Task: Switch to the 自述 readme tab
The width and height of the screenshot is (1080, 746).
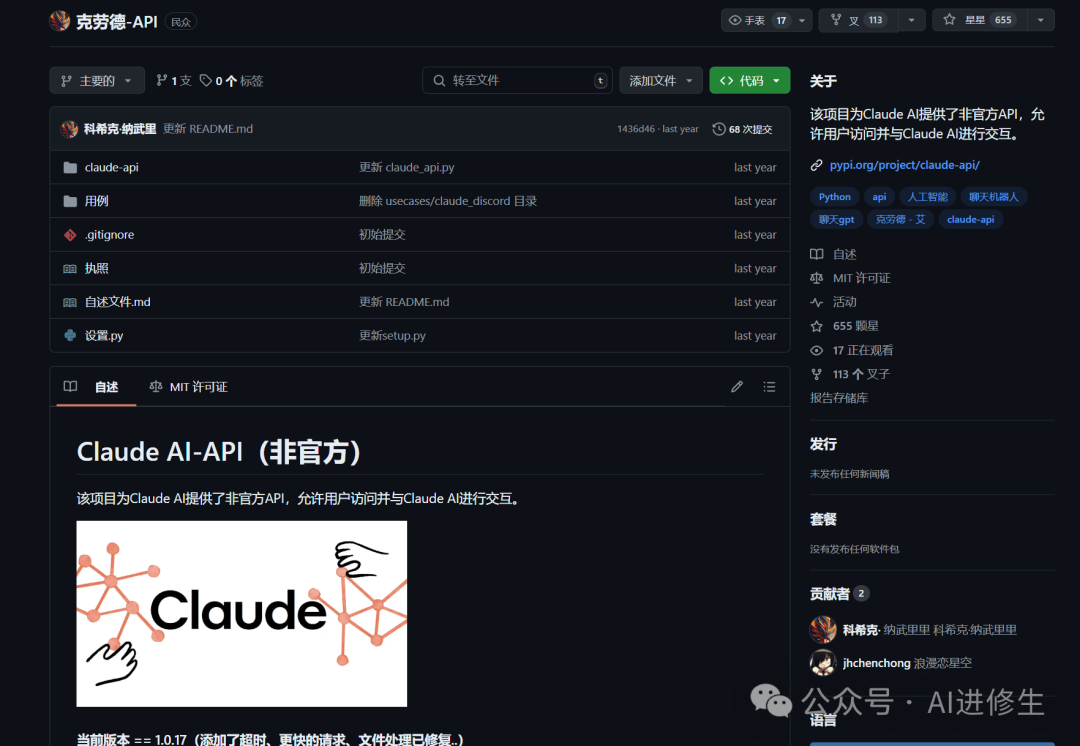Action: (x=96, y=387)
